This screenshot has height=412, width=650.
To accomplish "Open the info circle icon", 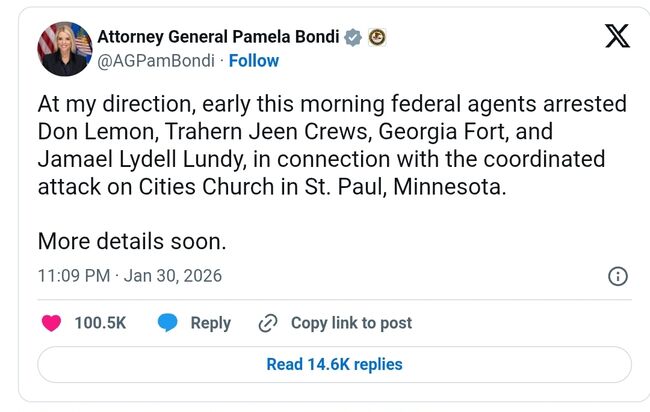I will tap(618, 275).
